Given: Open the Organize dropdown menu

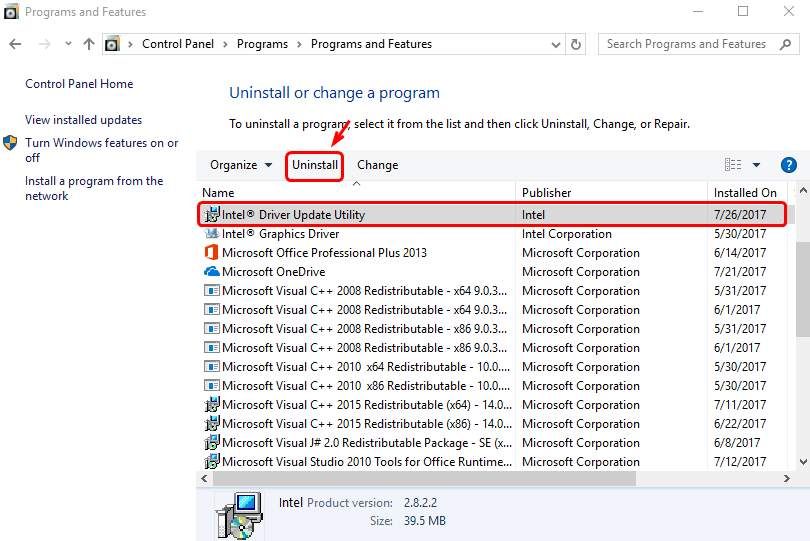Looking at the screenshot, I should 241,165.
